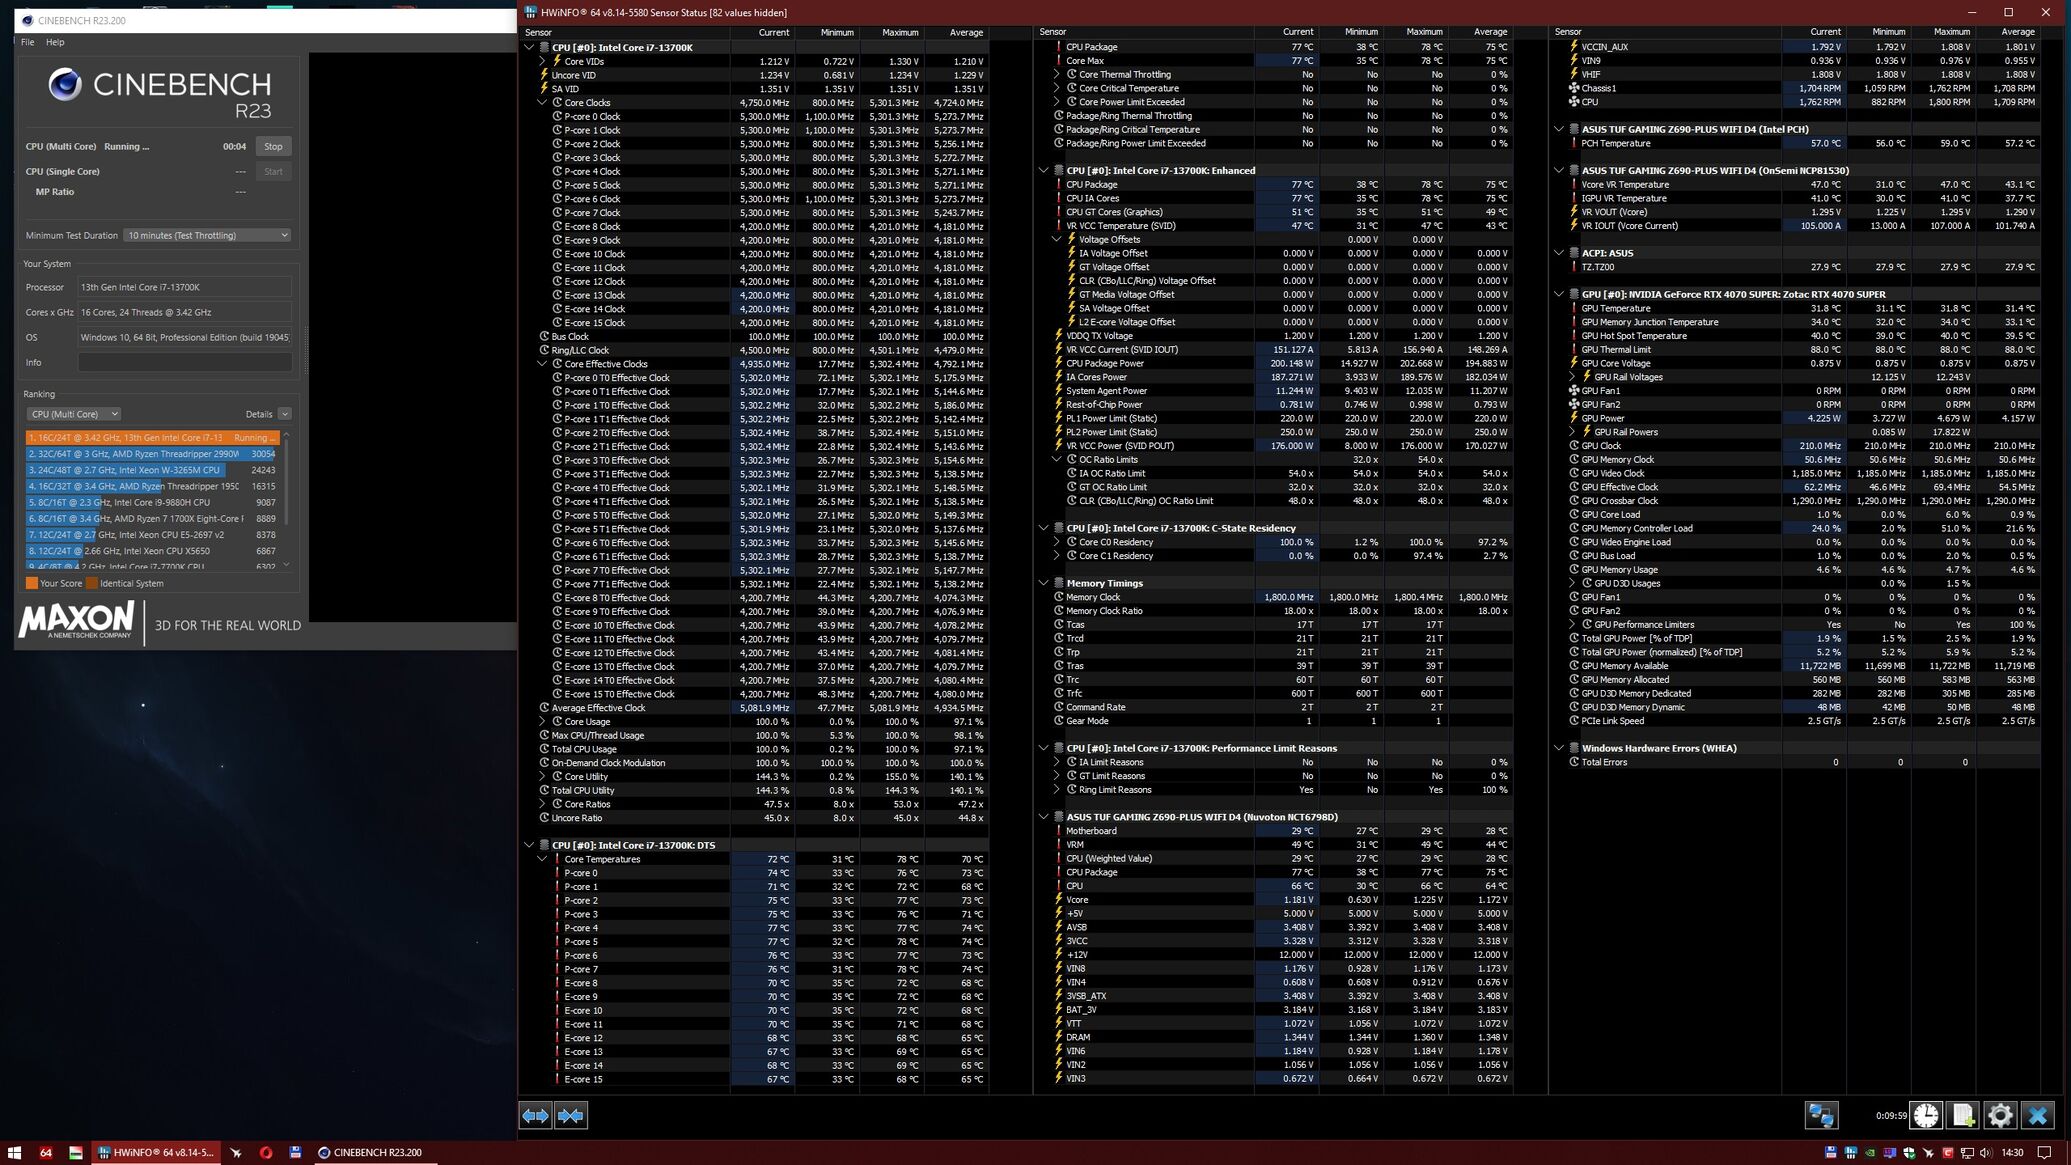Switch to the HWiNFO 64 taskbar button
Image resolution: width=2071 pixels, height=1165 pixels.
point(154,1152)
